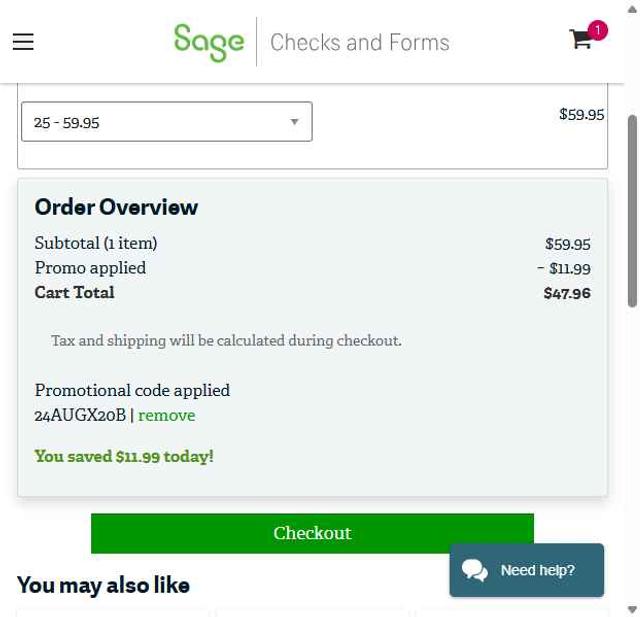Click the Order Overview heading
The height and width of the screenshot is (617, 640).
(116, 207)
